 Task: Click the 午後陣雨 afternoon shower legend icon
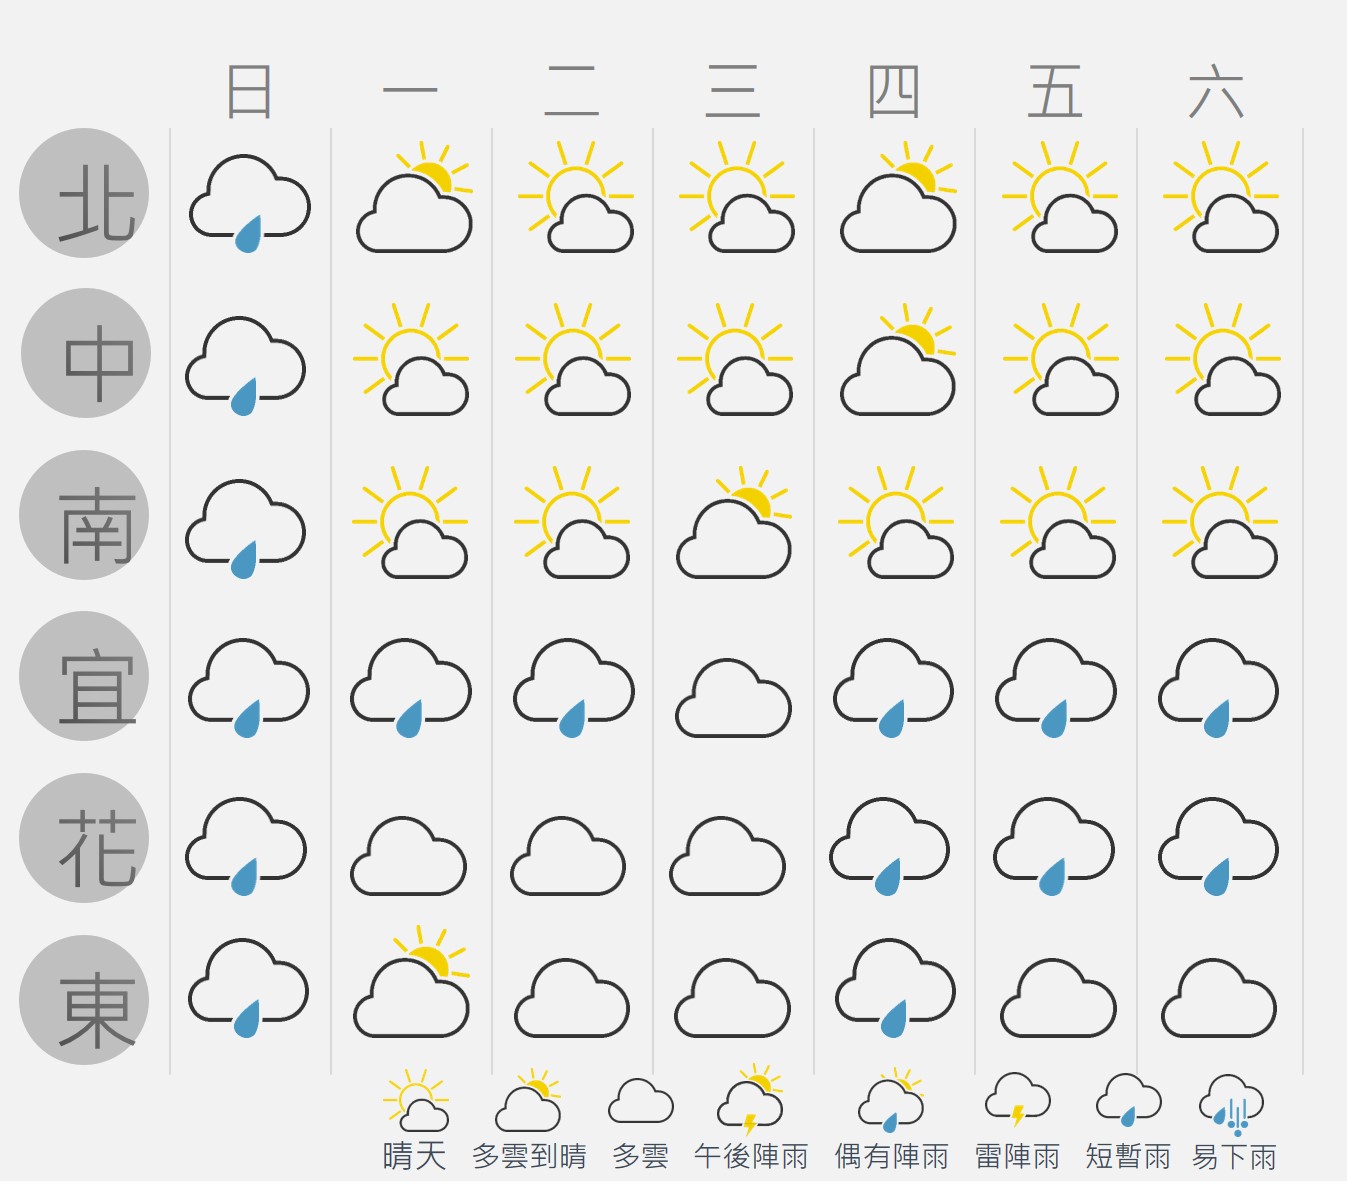pos(750,1100)
